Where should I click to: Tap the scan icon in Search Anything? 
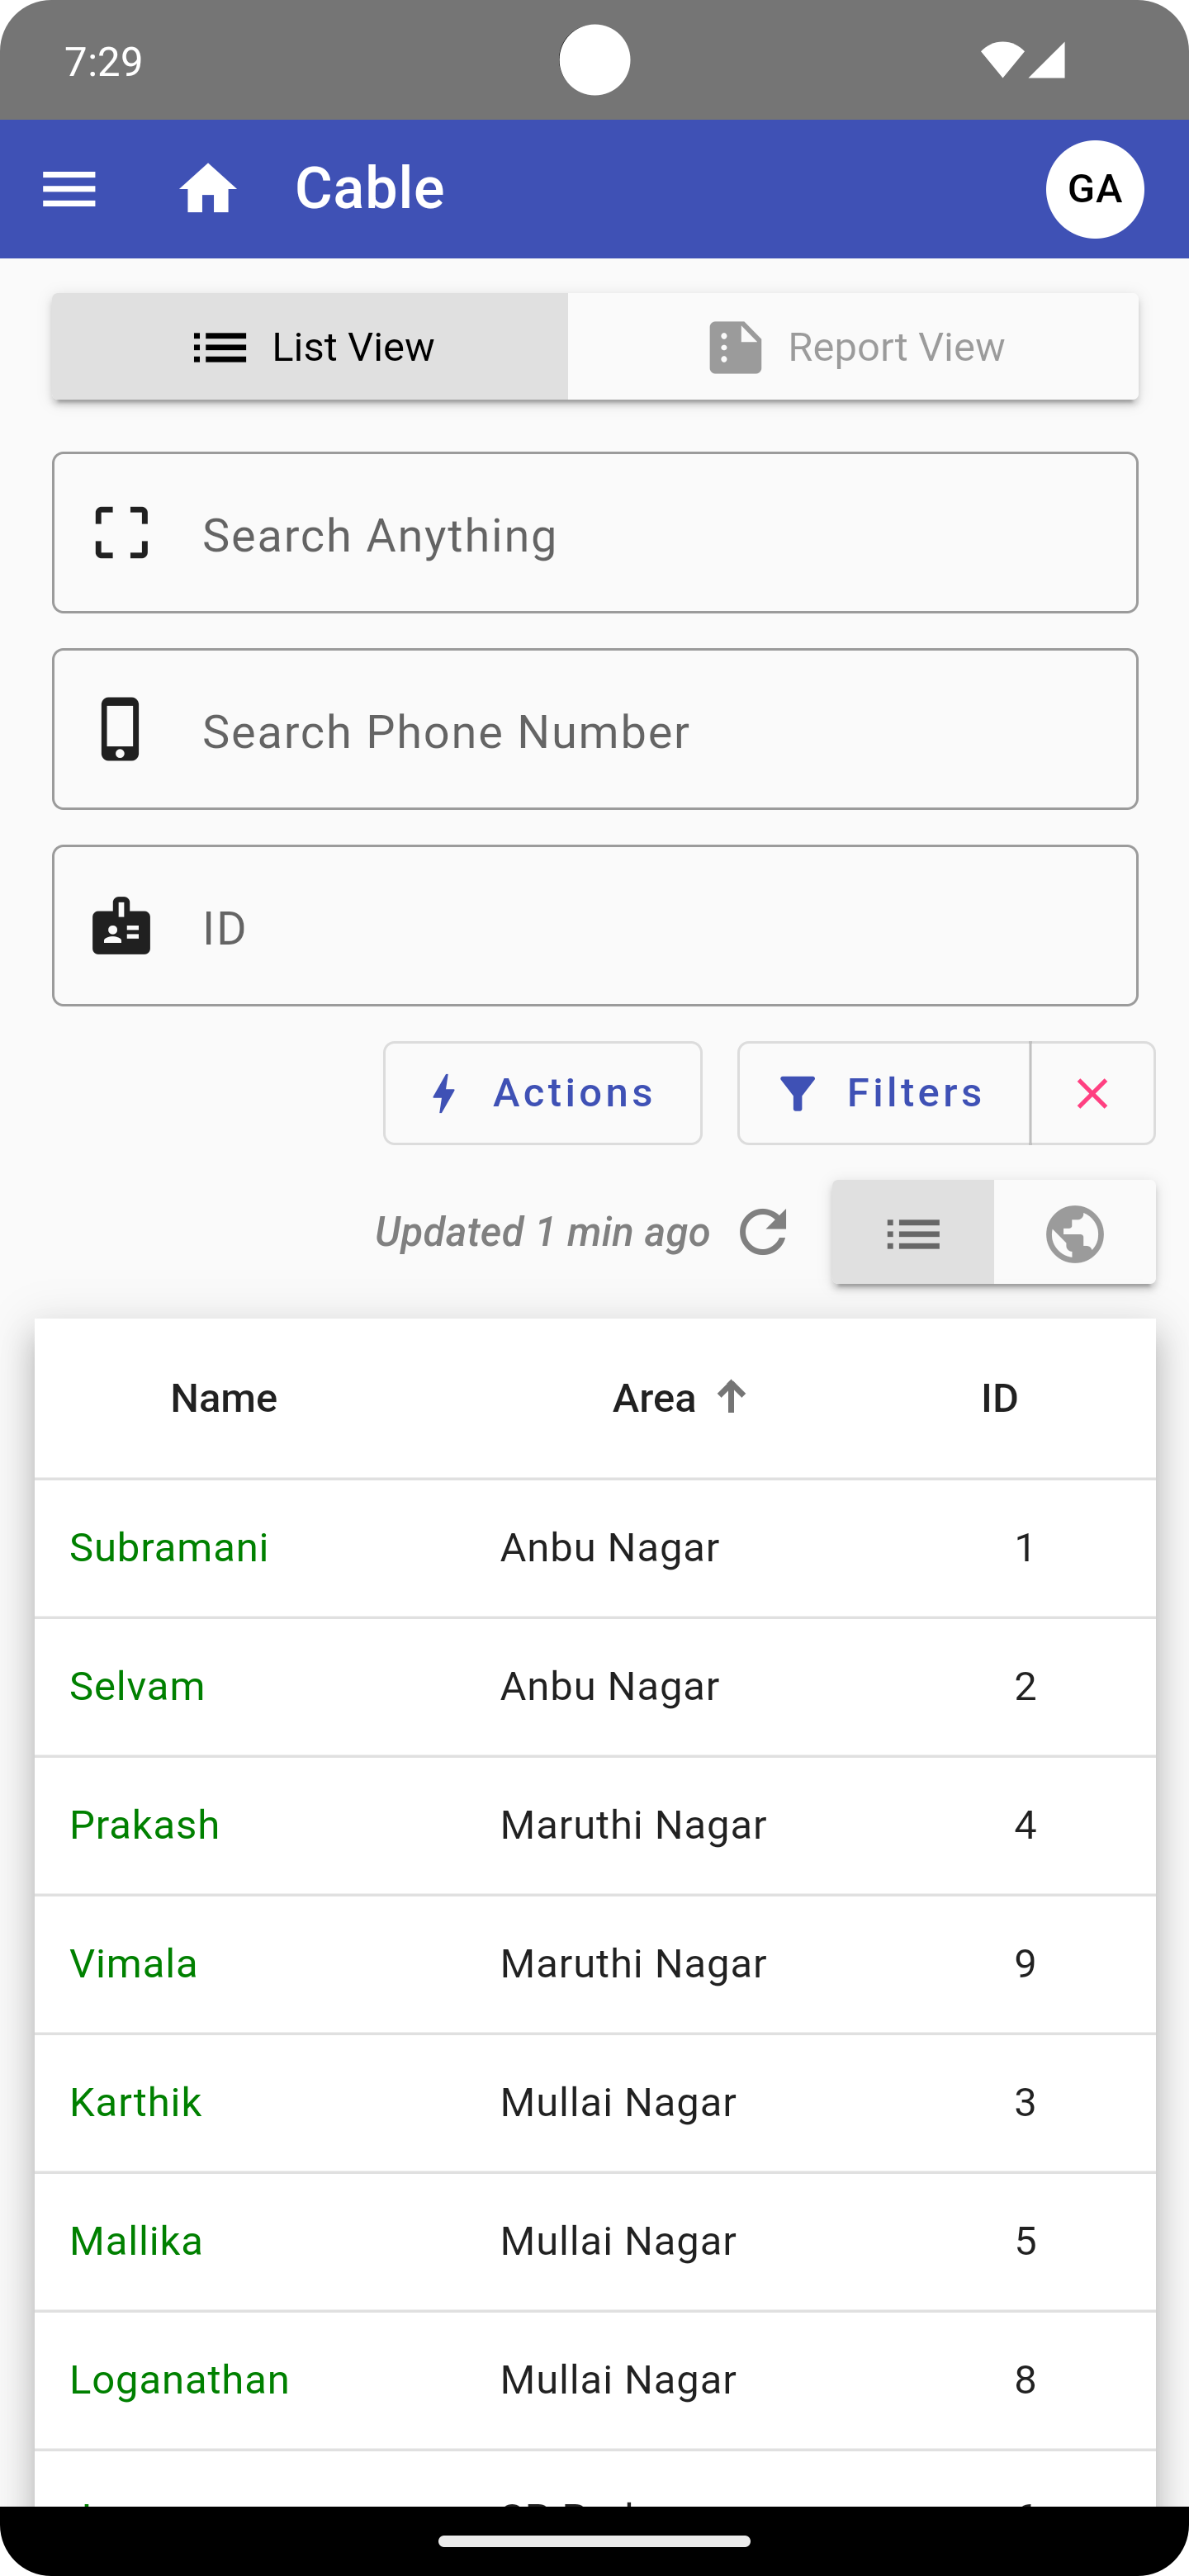(x=121, y=533)
